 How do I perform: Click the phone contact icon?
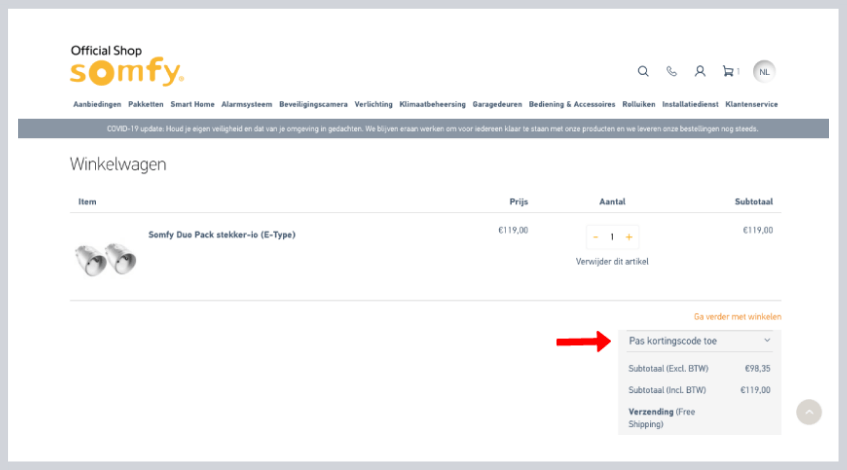point(671,71)
